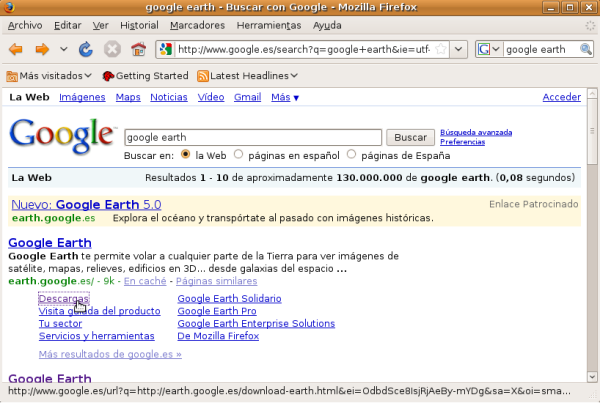This screenshot has height=403, width=600.
Task: Open the URL bar history dropdown arrow
Action: 458,49
